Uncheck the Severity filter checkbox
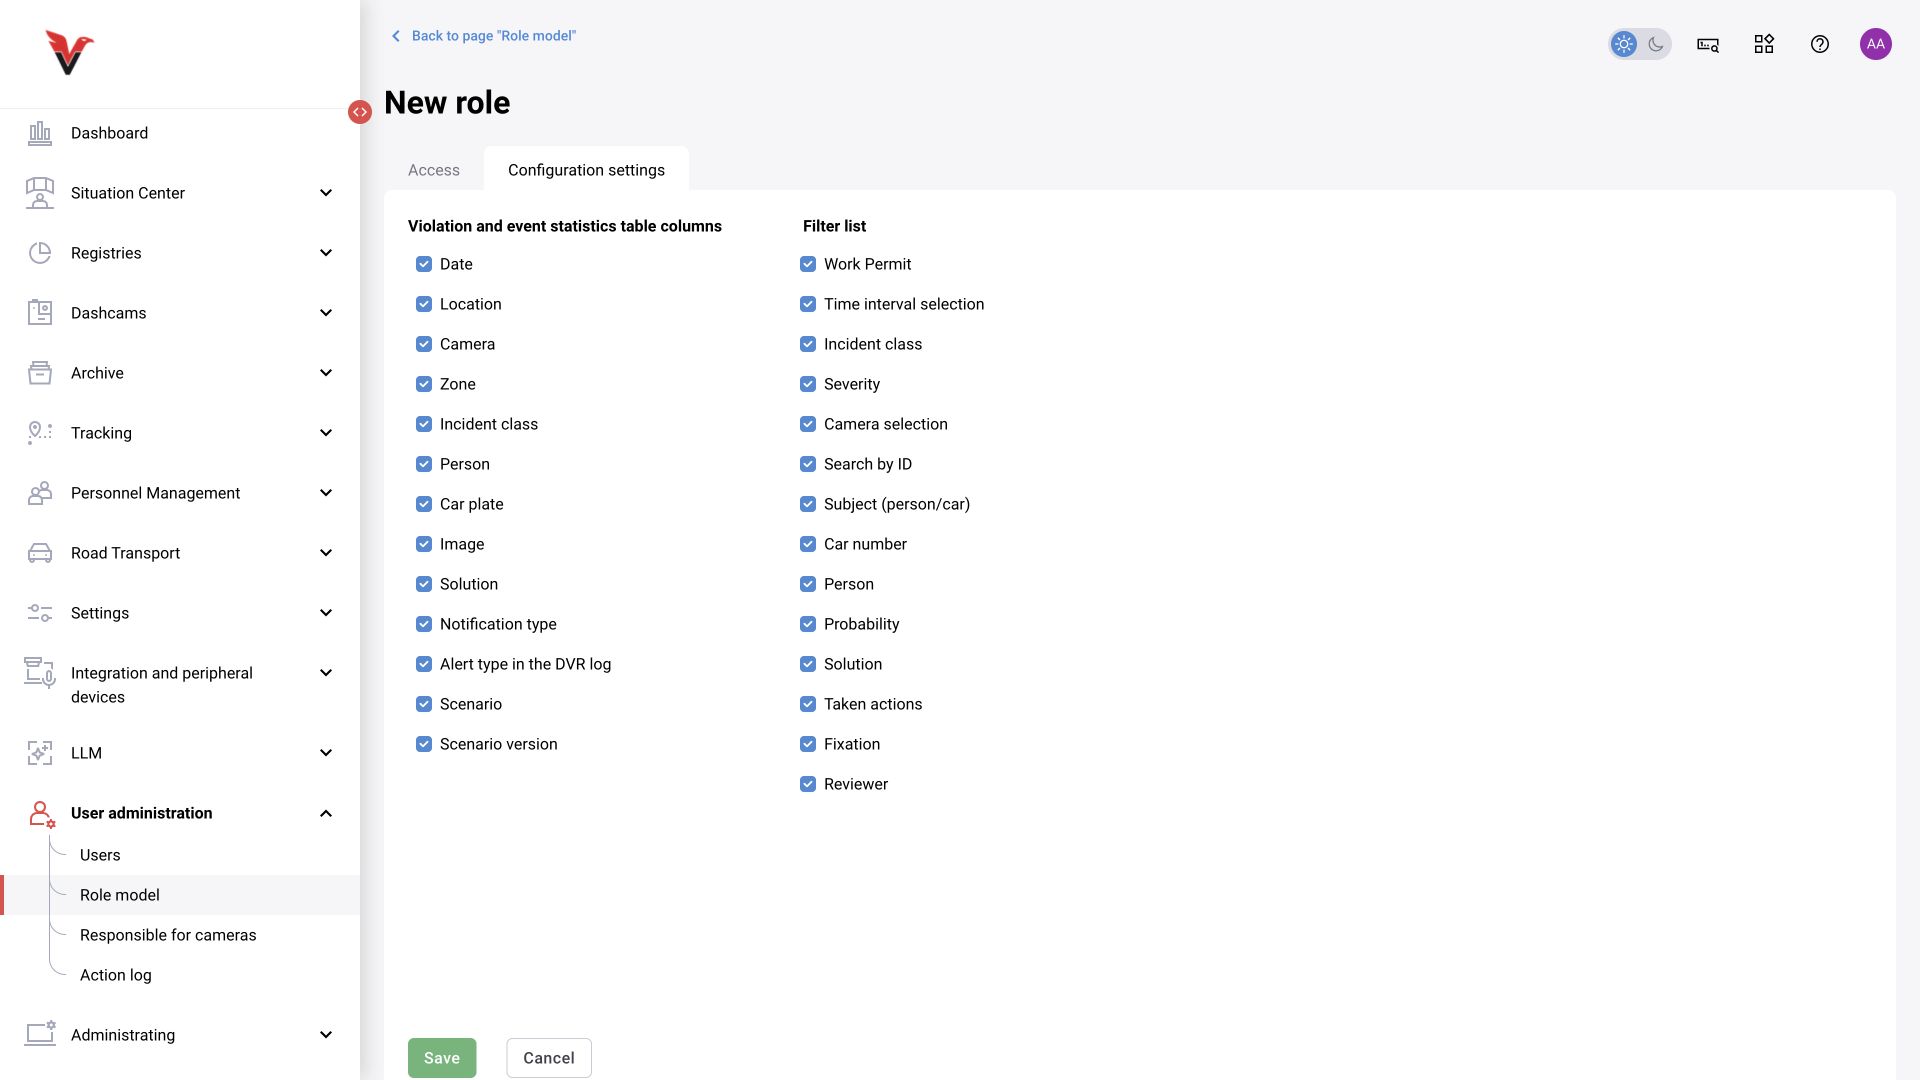This screenshot has height=1080, width=1920. (808, 384)
